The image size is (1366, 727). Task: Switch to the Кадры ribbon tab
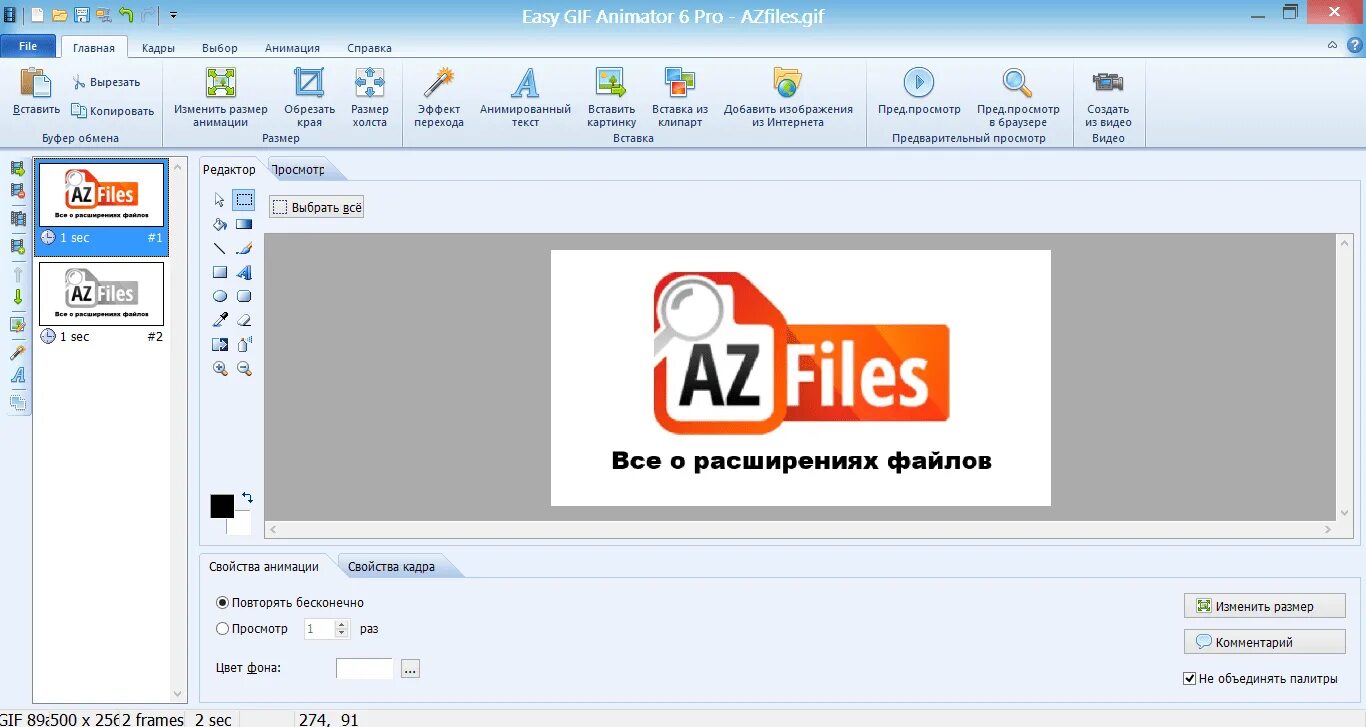tap(158, 48)
